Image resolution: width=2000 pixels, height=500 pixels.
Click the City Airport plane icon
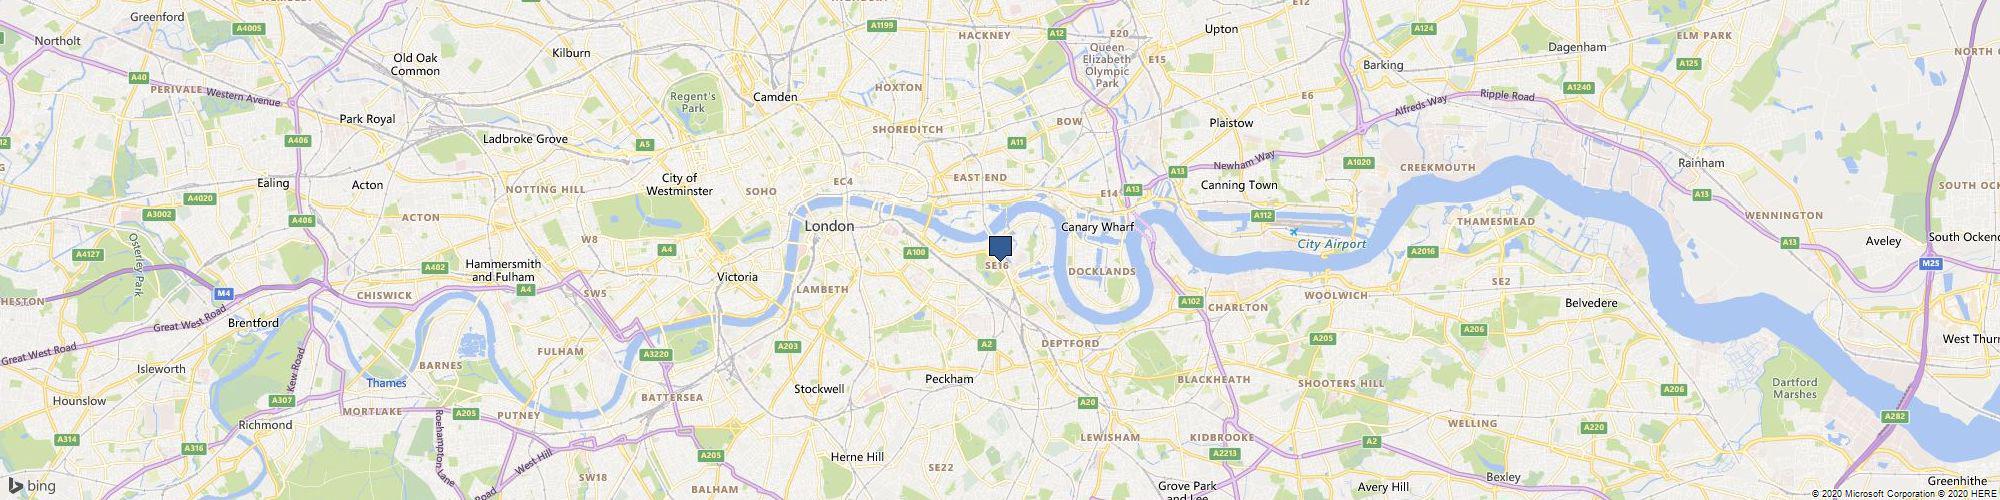click(1294, 232)
